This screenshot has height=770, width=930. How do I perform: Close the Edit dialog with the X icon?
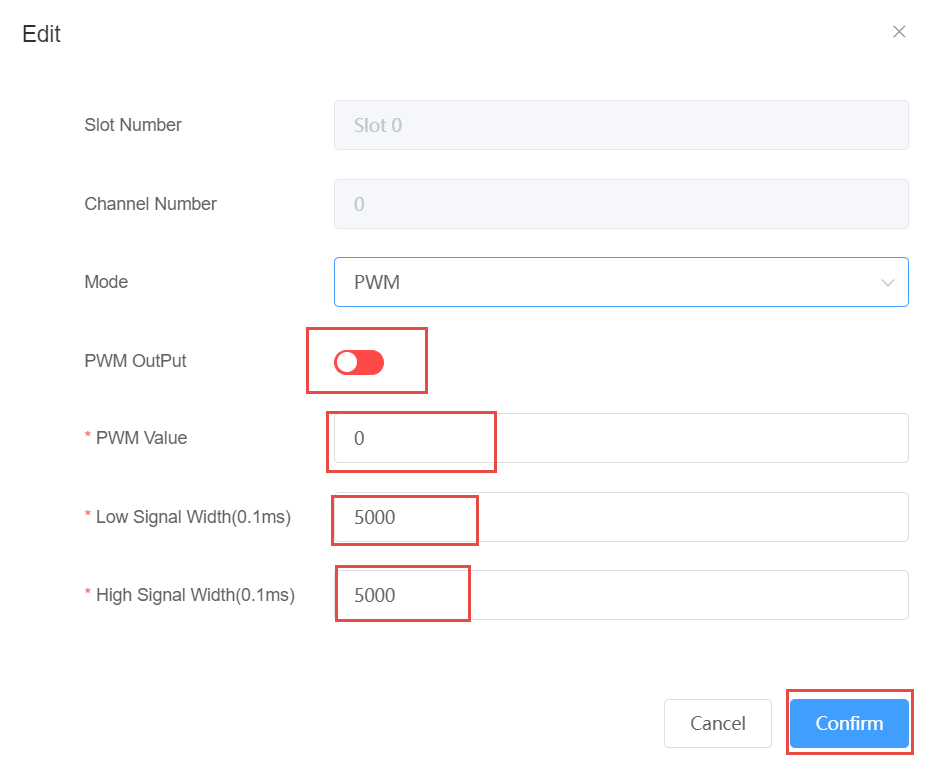pyautogui.click(x=899, y=32)
